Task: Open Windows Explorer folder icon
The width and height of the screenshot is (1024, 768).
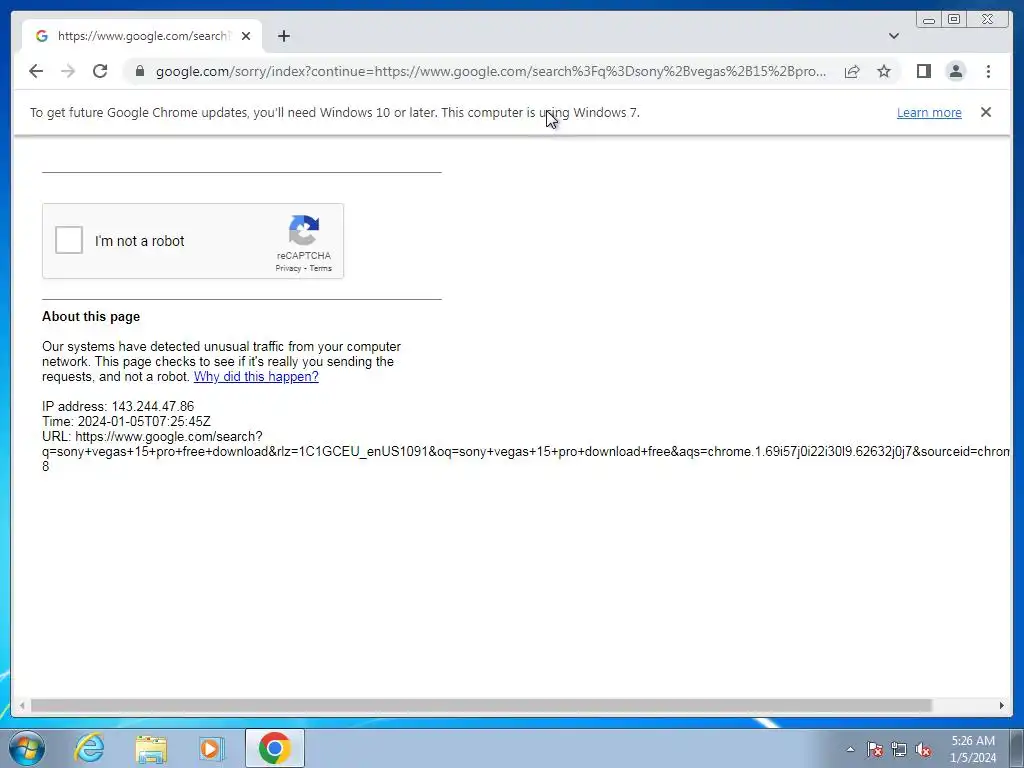Action: pos(151,748)
